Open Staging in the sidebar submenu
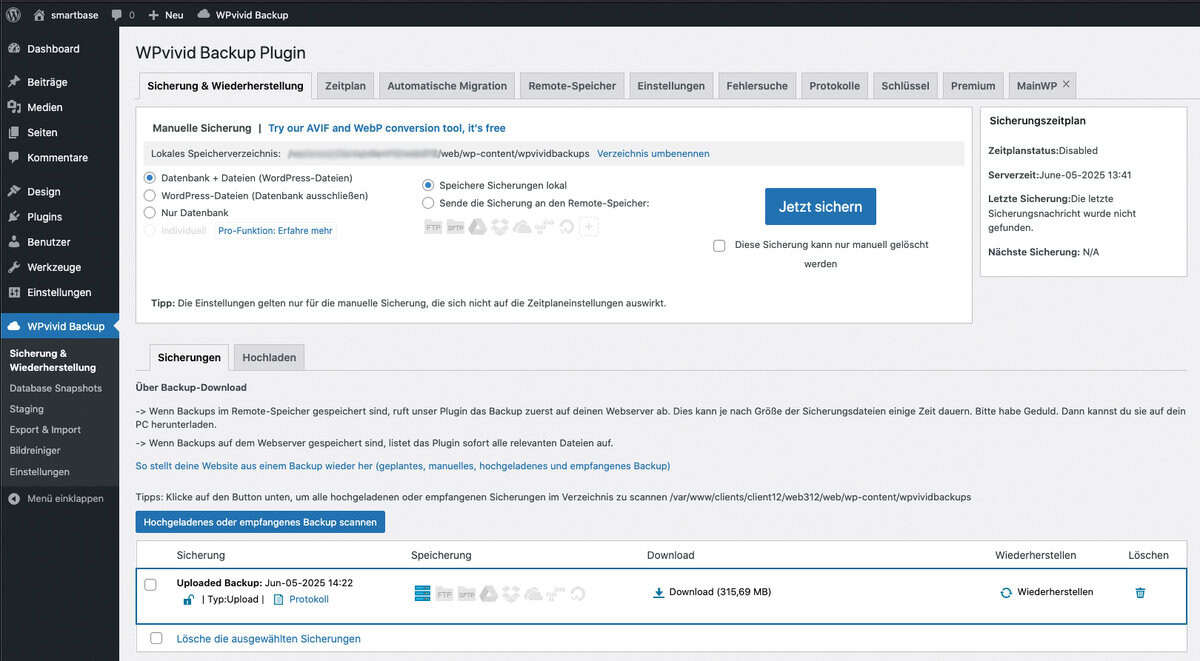This screenshot has height=661, width=1200. (27, 409)
